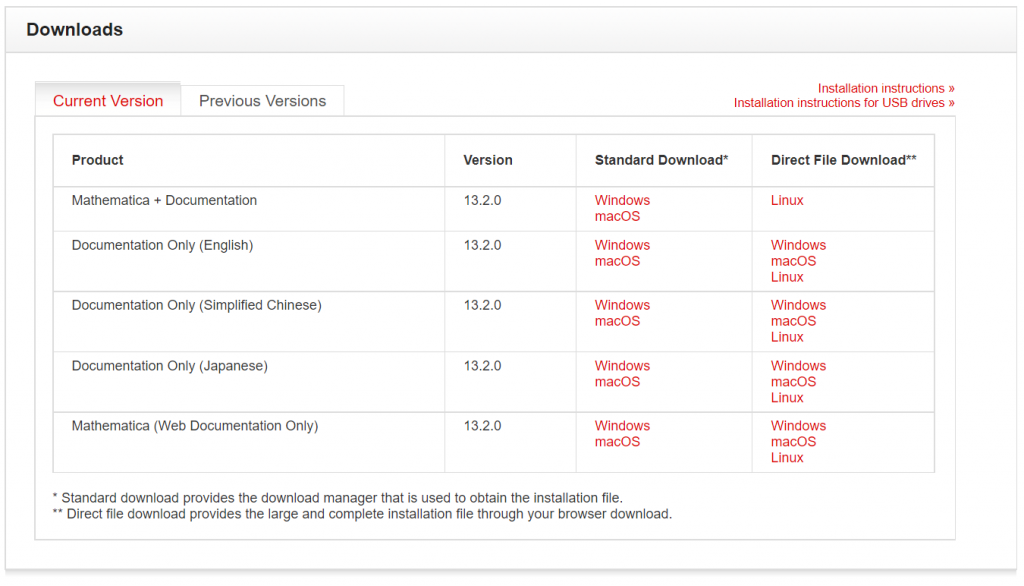1024x586 pixels.
Task: Download Japanese documentation direct Windows file
Action: (x=798, y=366)
